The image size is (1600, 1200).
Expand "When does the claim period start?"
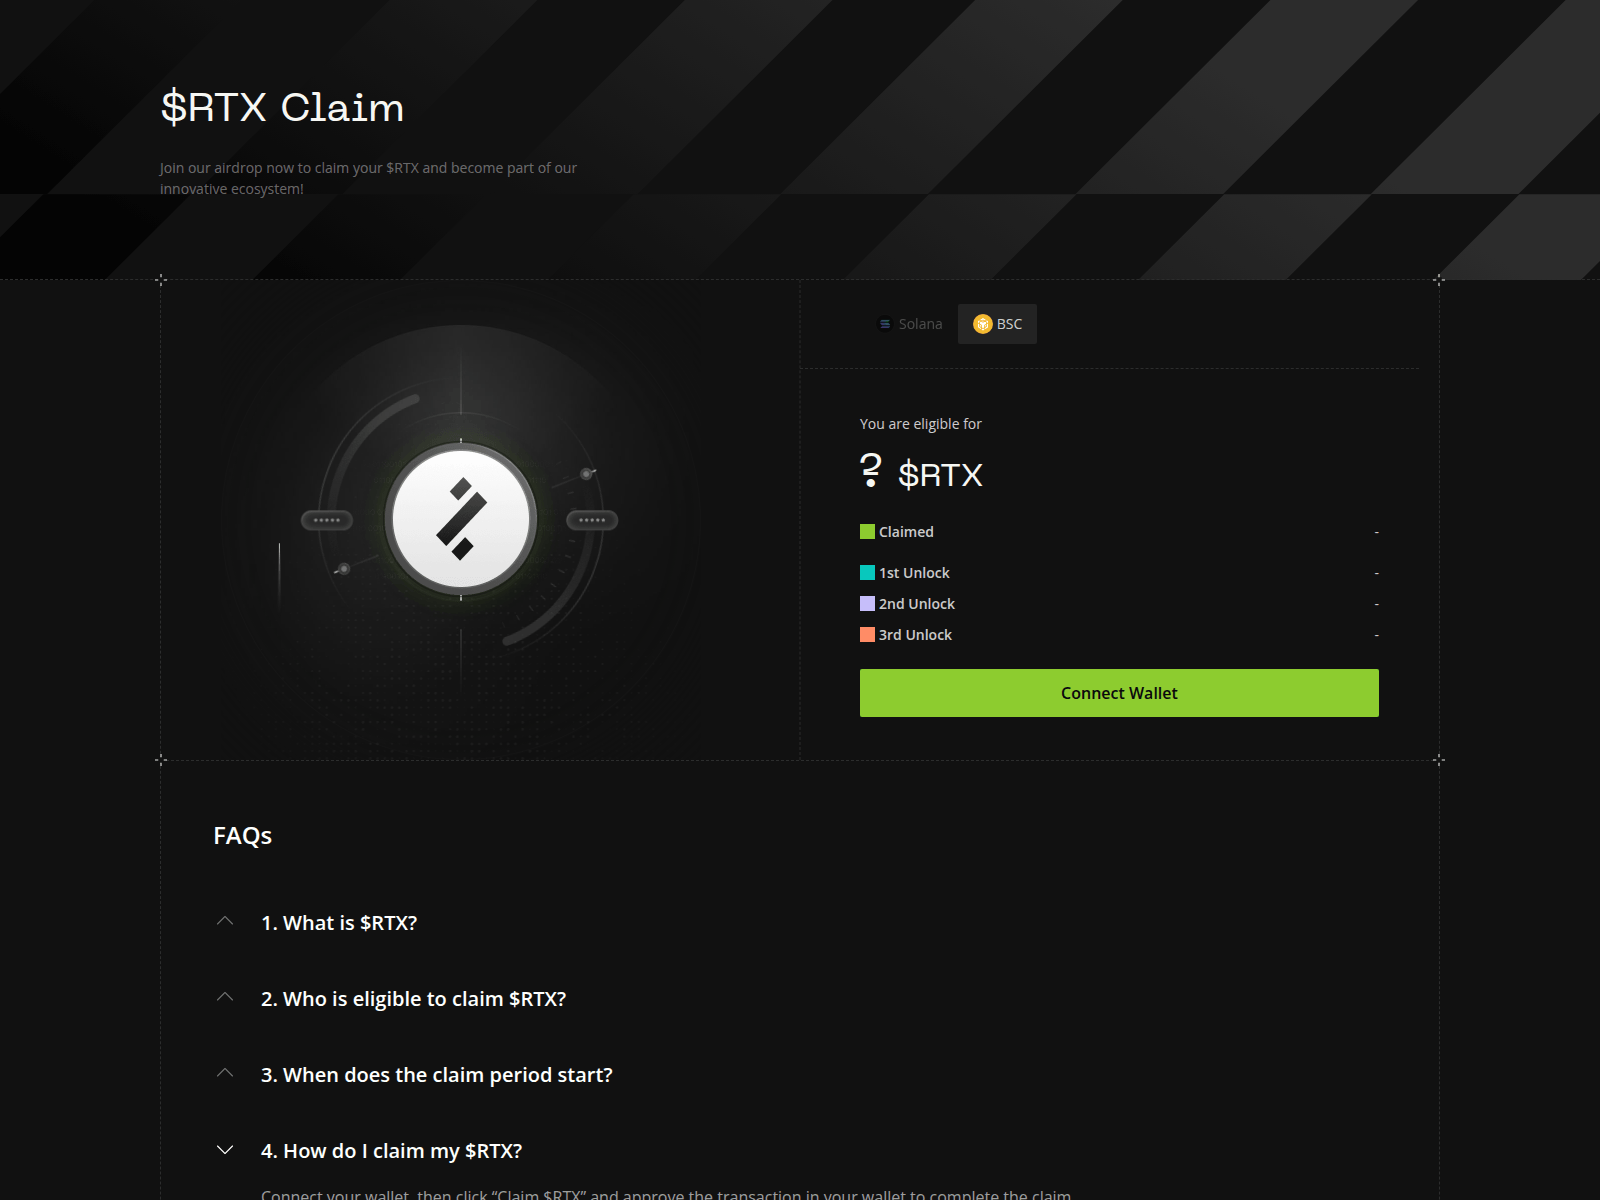[437, 1074]
